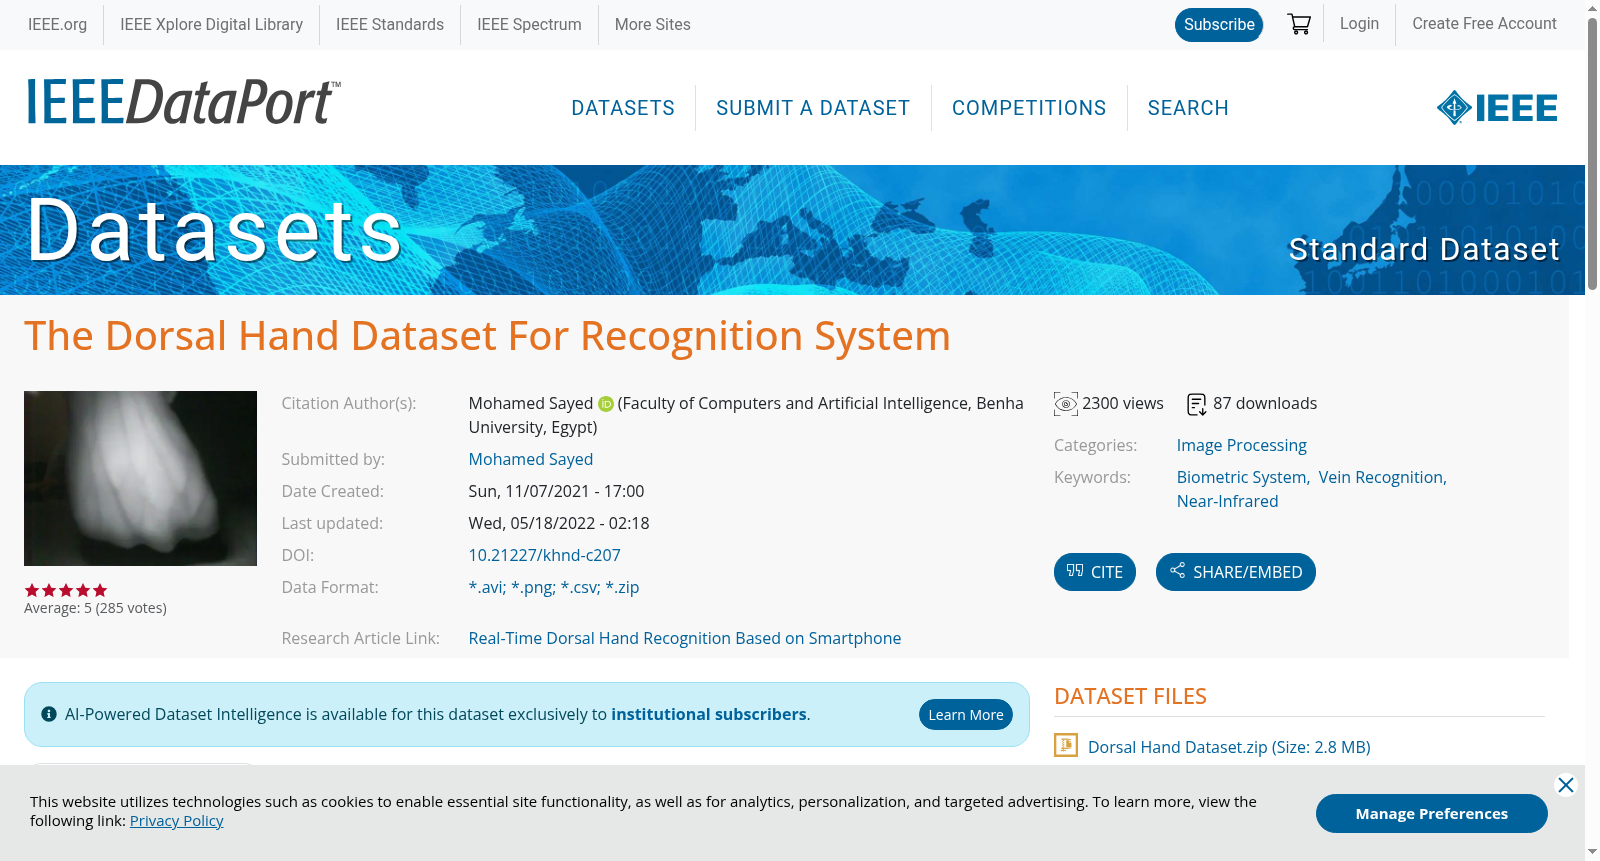Open the Login link
1600x861 pixels.
(x=1359, y=24)
